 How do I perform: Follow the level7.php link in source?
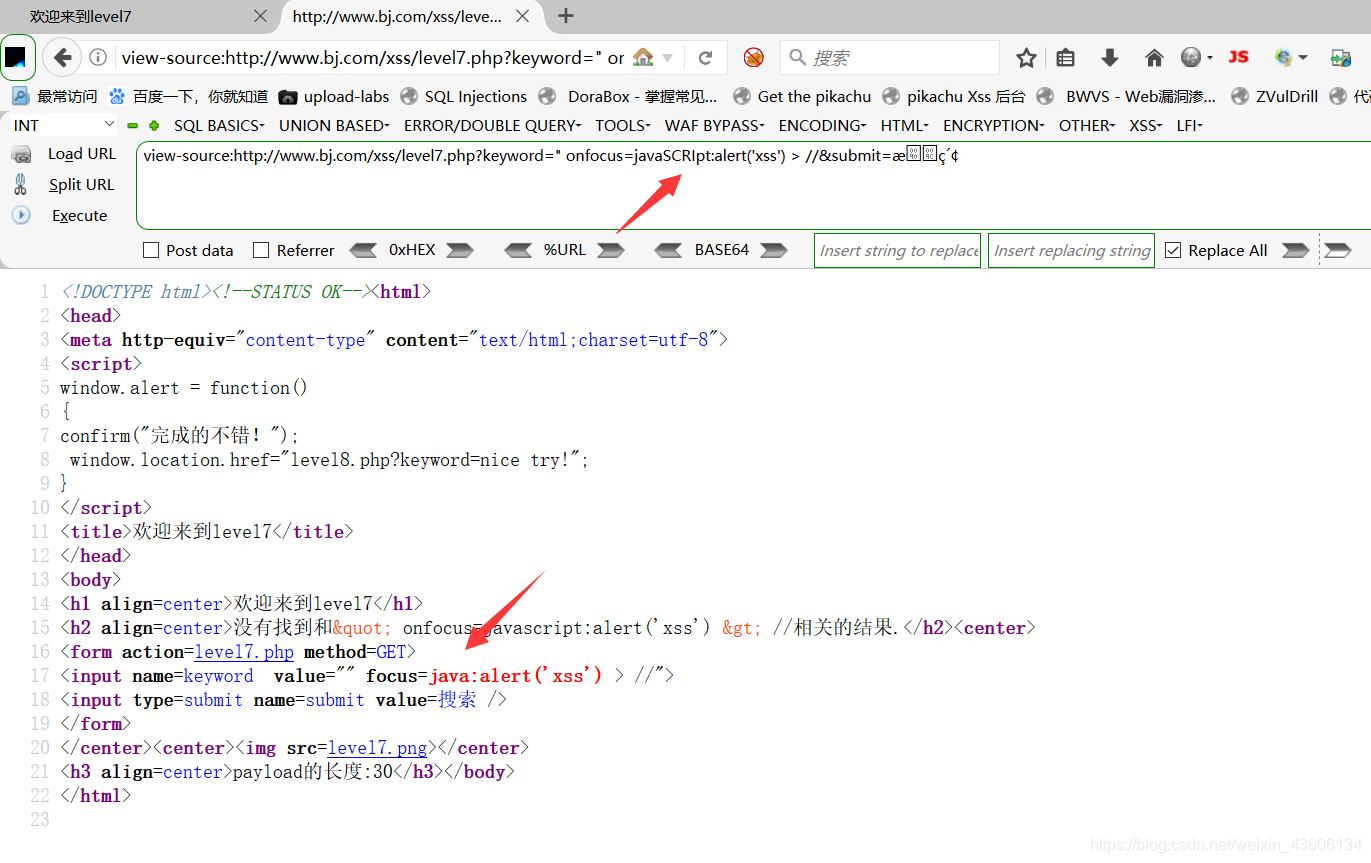pyautogui.click(x=244, y=652)
